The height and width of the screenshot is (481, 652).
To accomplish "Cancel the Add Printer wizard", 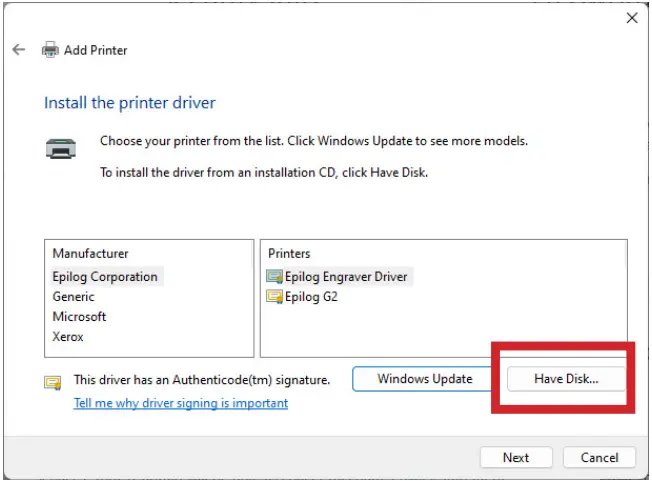I will pos(599,457).
